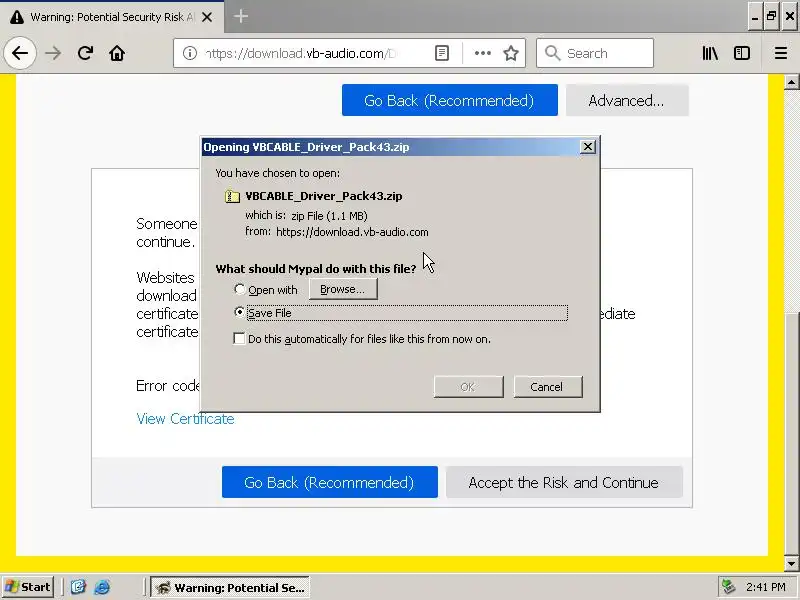Click the https://download.vb-audio.com source text
Viewport: 800px width, 600px height.
(x=352, y=232)
